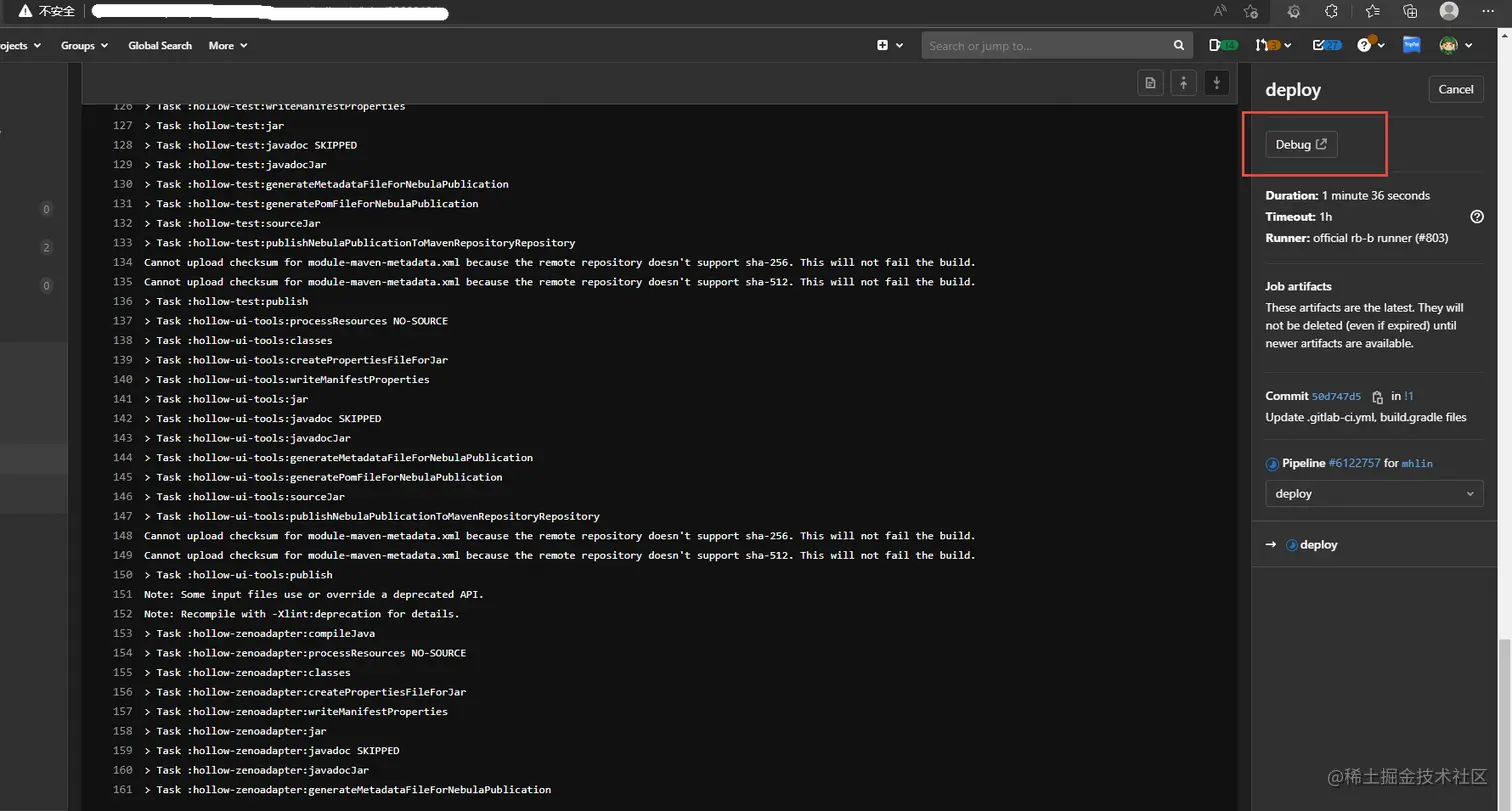Open the help question mark icon
1512x811 pixels.
[x=1366, y=45]
